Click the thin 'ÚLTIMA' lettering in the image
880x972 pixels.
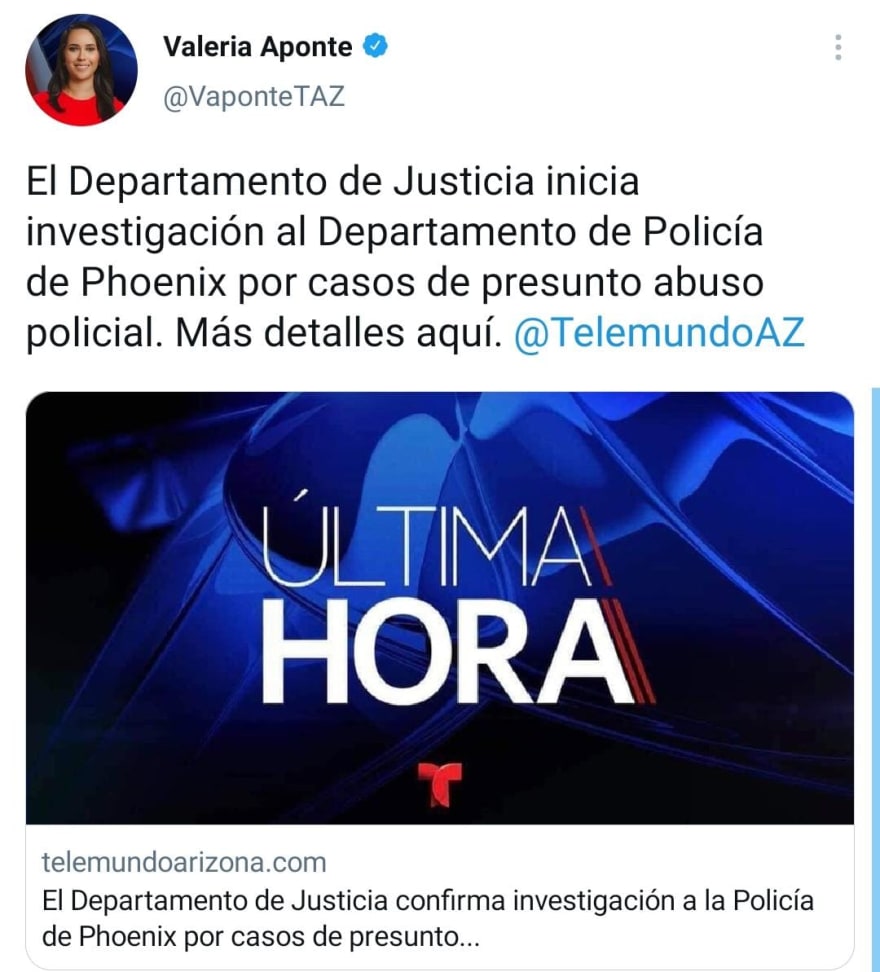point(426,541)
